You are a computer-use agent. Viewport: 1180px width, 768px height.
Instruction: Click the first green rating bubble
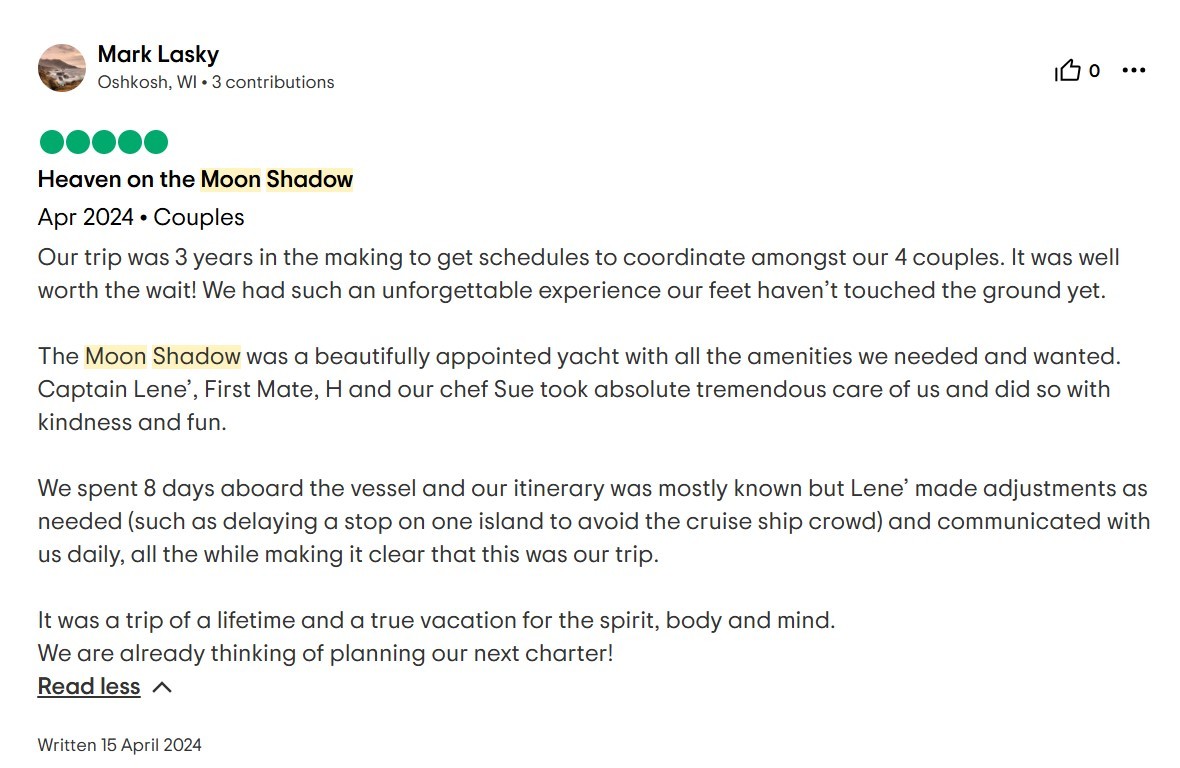51,142
